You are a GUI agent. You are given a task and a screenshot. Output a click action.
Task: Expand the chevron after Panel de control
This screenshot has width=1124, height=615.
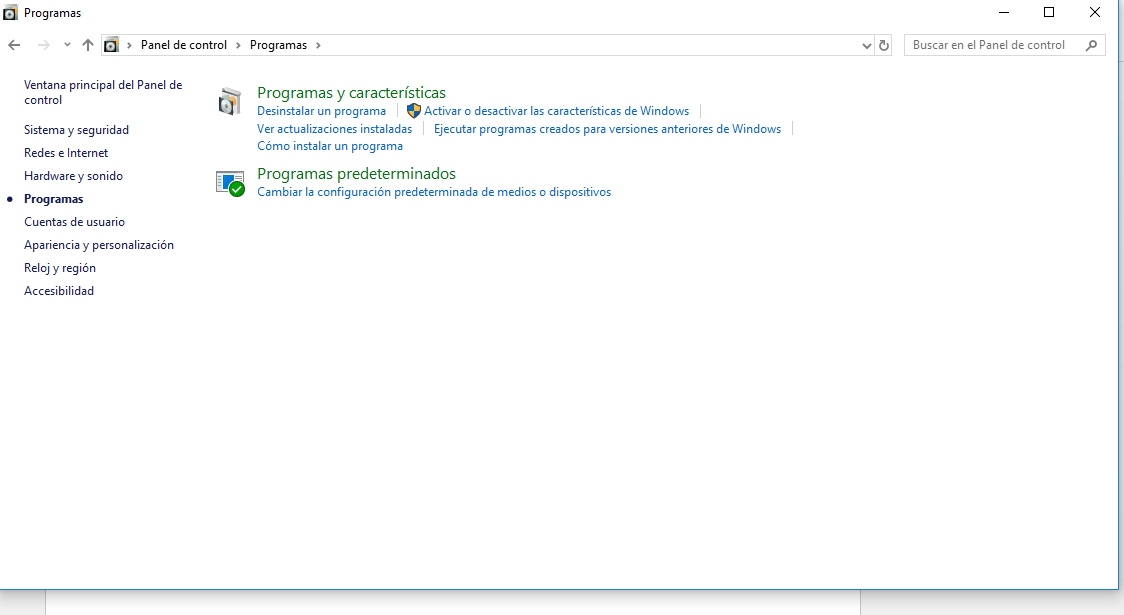[x=238, y=45]
